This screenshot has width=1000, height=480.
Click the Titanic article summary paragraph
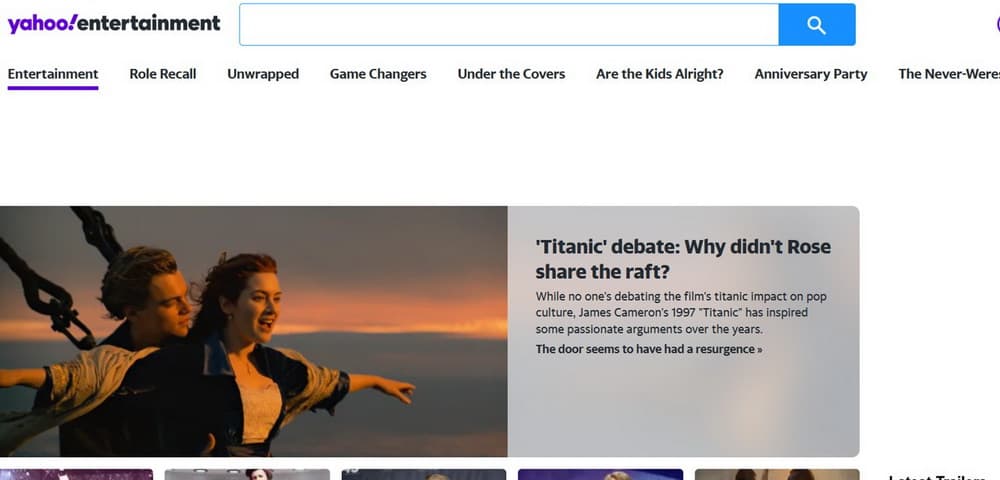[x=681, y=313]
